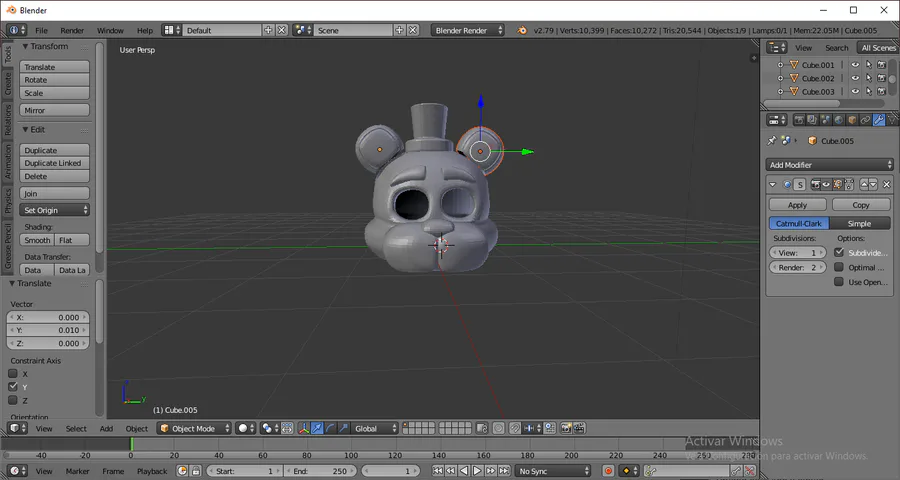Jump to the first frame of timeline
900x480 pixels.
click(438, 471)
